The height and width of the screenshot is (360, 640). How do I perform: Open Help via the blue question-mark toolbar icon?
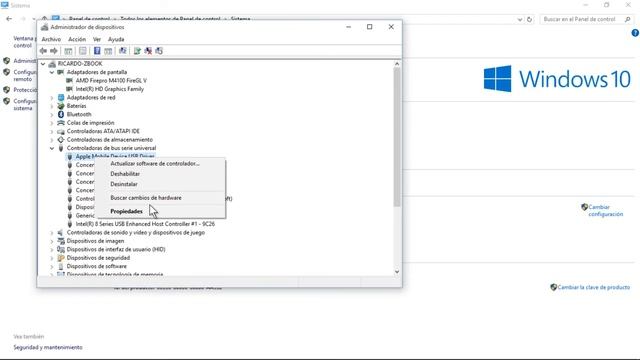(x=97, y=51)
